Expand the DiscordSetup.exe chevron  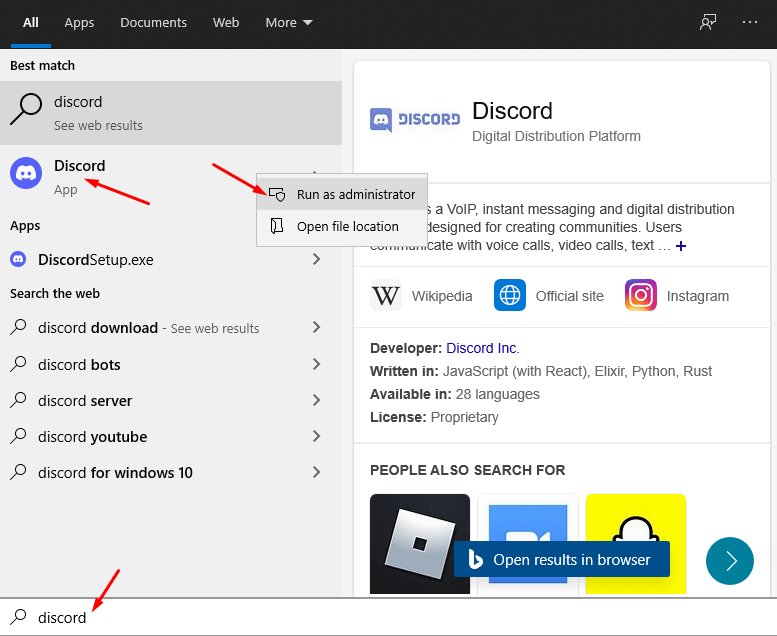[x=317, y=259]
